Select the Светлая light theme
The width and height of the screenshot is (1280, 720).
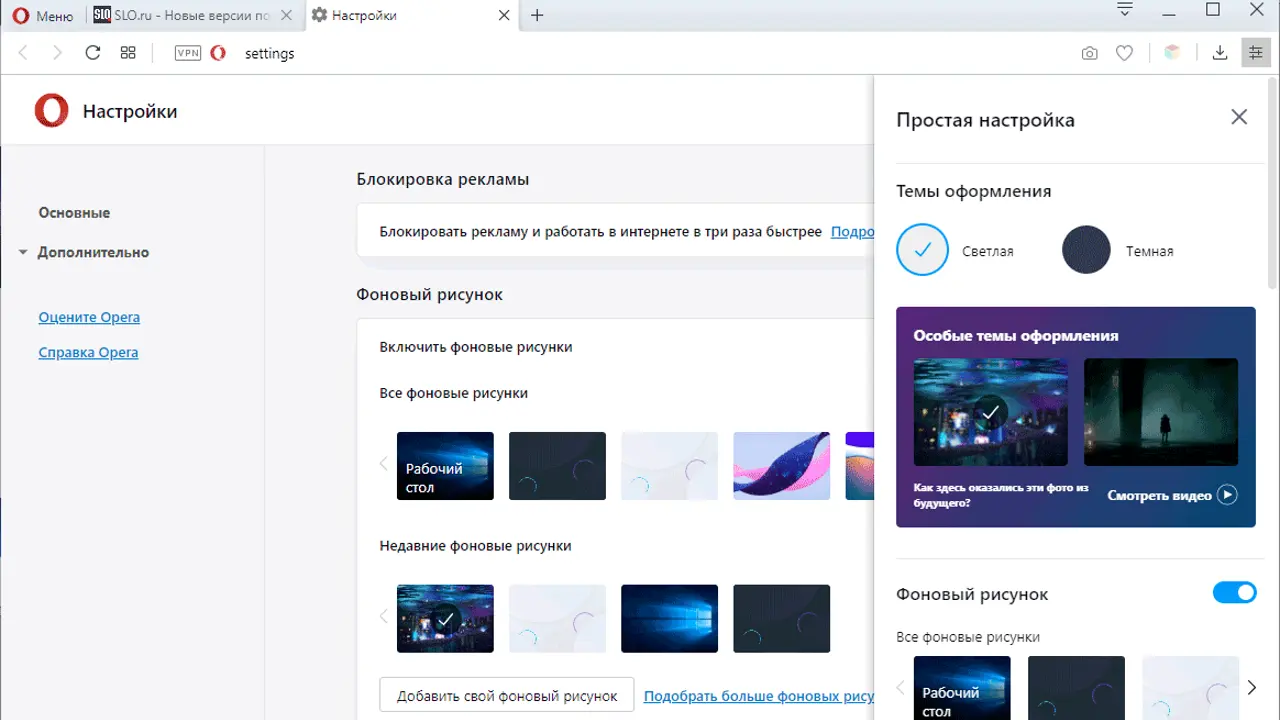[921, 250]
